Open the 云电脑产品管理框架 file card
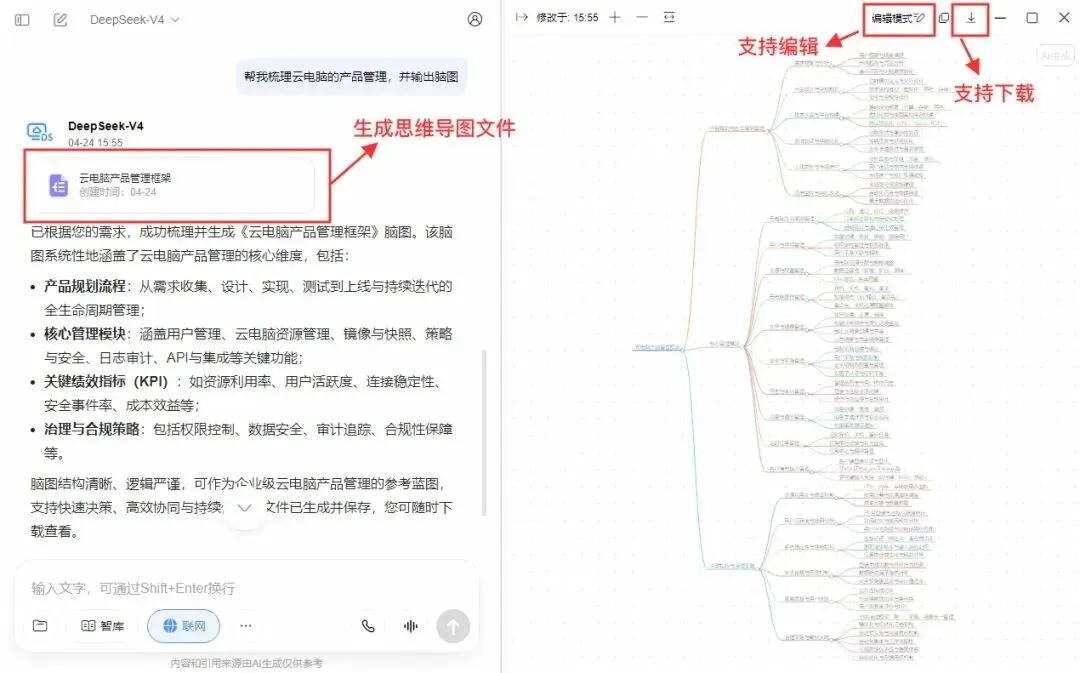 click(177, 185)
